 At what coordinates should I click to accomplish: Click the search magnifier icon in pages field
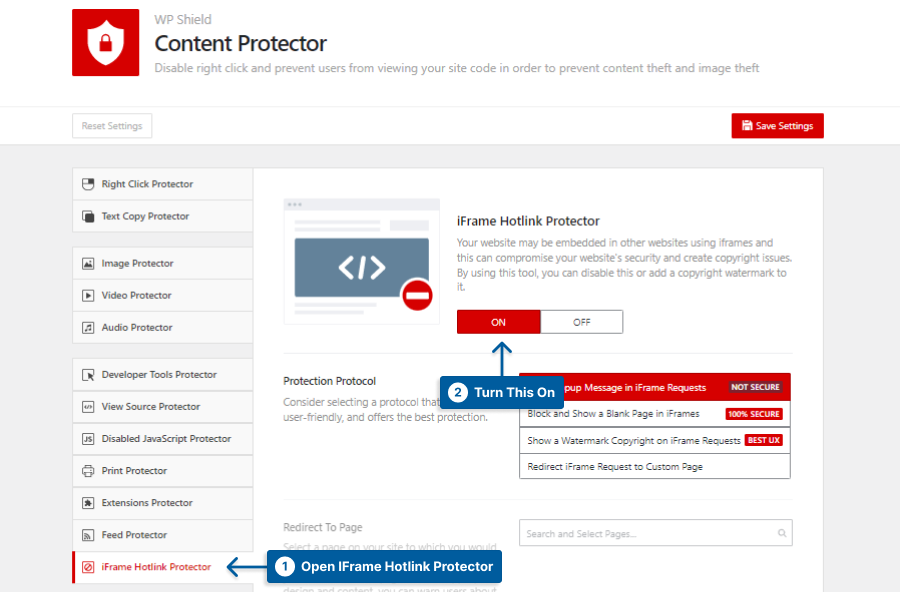[781, 533]
